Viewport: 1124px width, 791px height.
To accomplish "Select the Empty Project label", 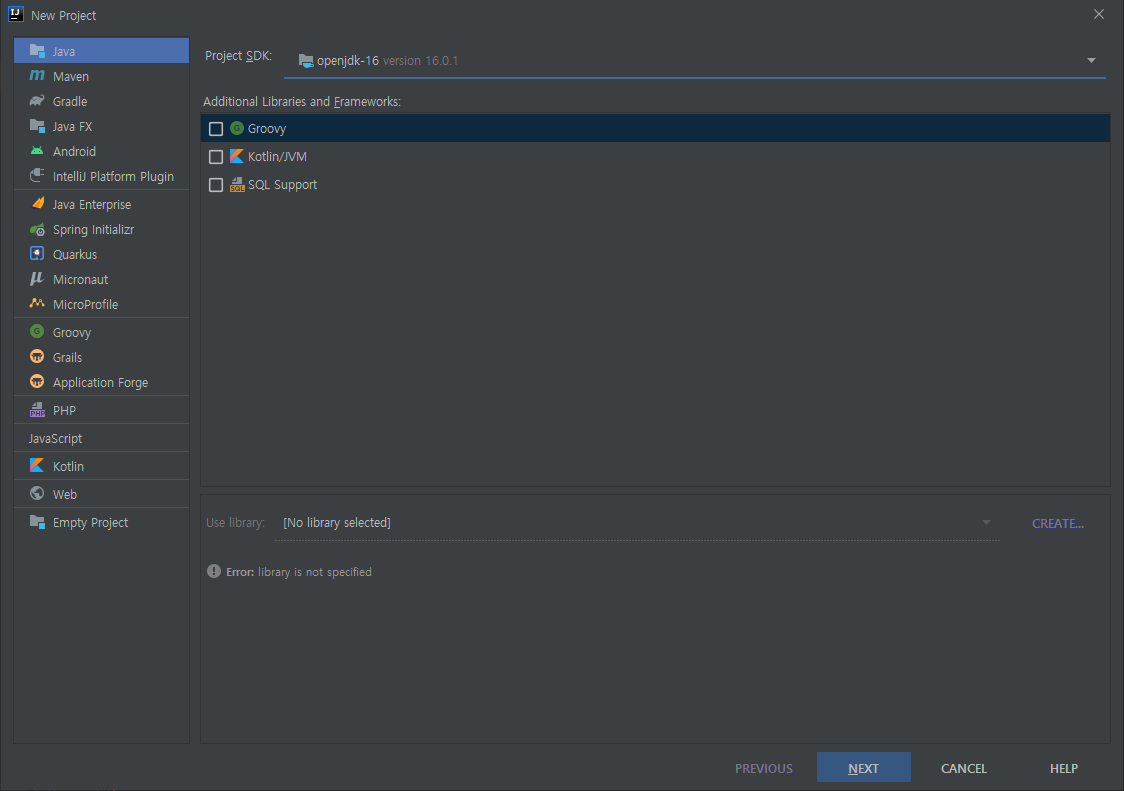I will (90, 523).
